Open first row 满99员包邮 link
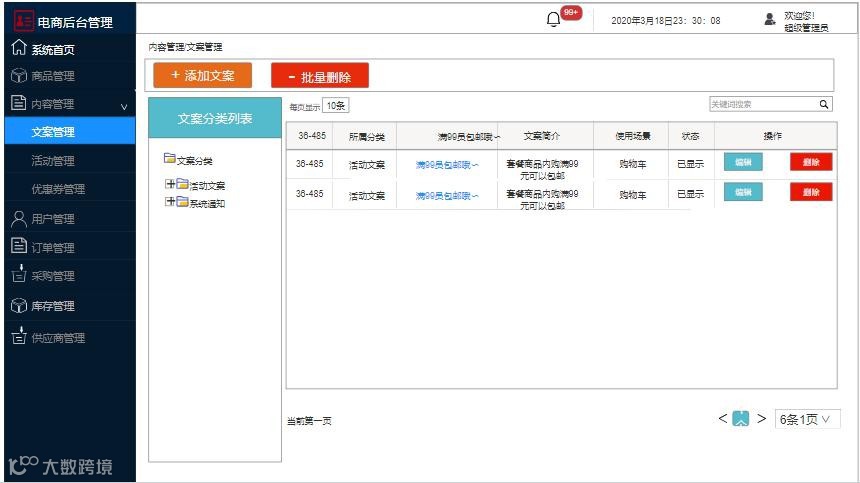This screenshot has height=483, width=860. point(447,164)
